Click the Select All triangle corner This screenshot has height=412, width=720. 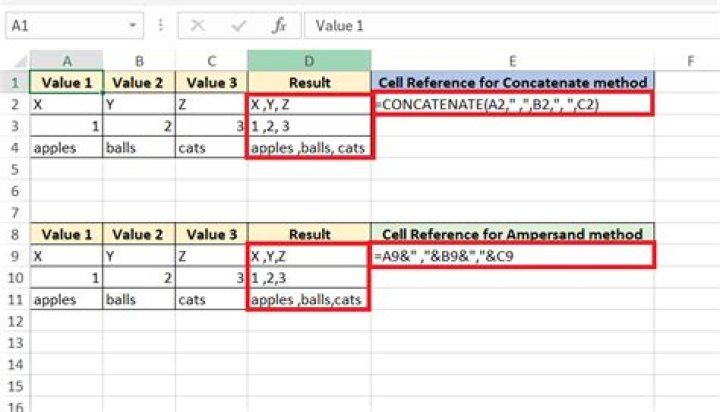point(20,61)
